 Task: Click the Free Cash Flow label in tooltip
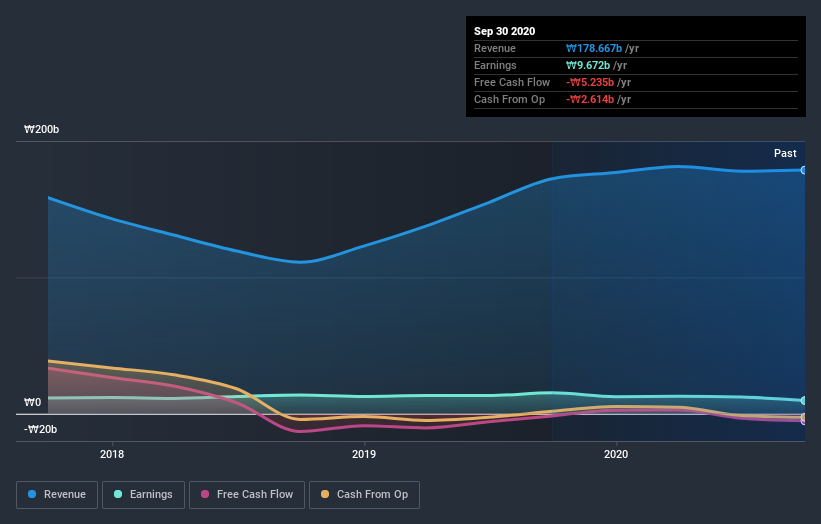512,82
